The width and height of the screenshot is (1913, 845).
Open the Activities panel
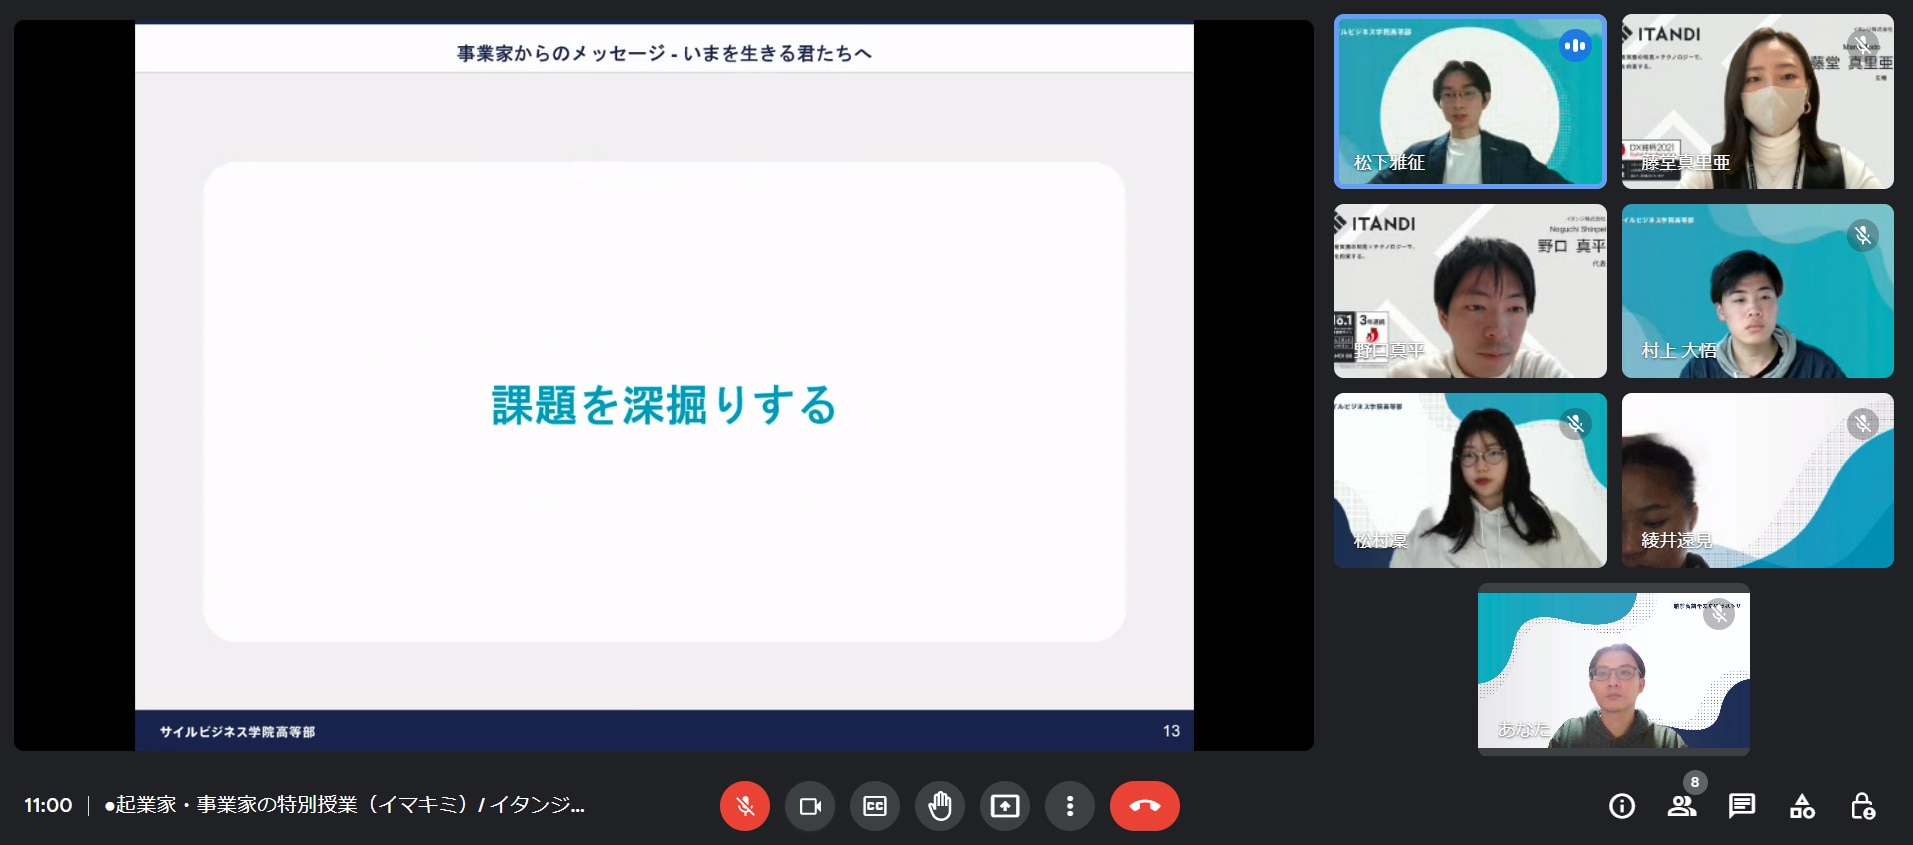pyautogui.click(x=1802, y=806)
